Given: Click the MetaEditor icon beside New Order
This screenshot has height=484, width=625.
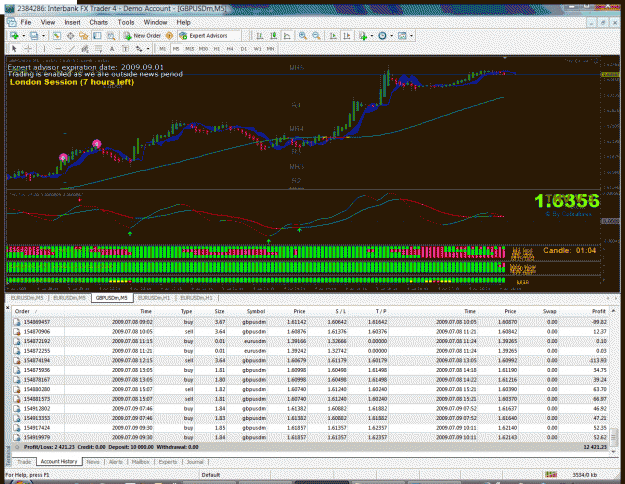Looking at the screenshot, I should (169, 36).
